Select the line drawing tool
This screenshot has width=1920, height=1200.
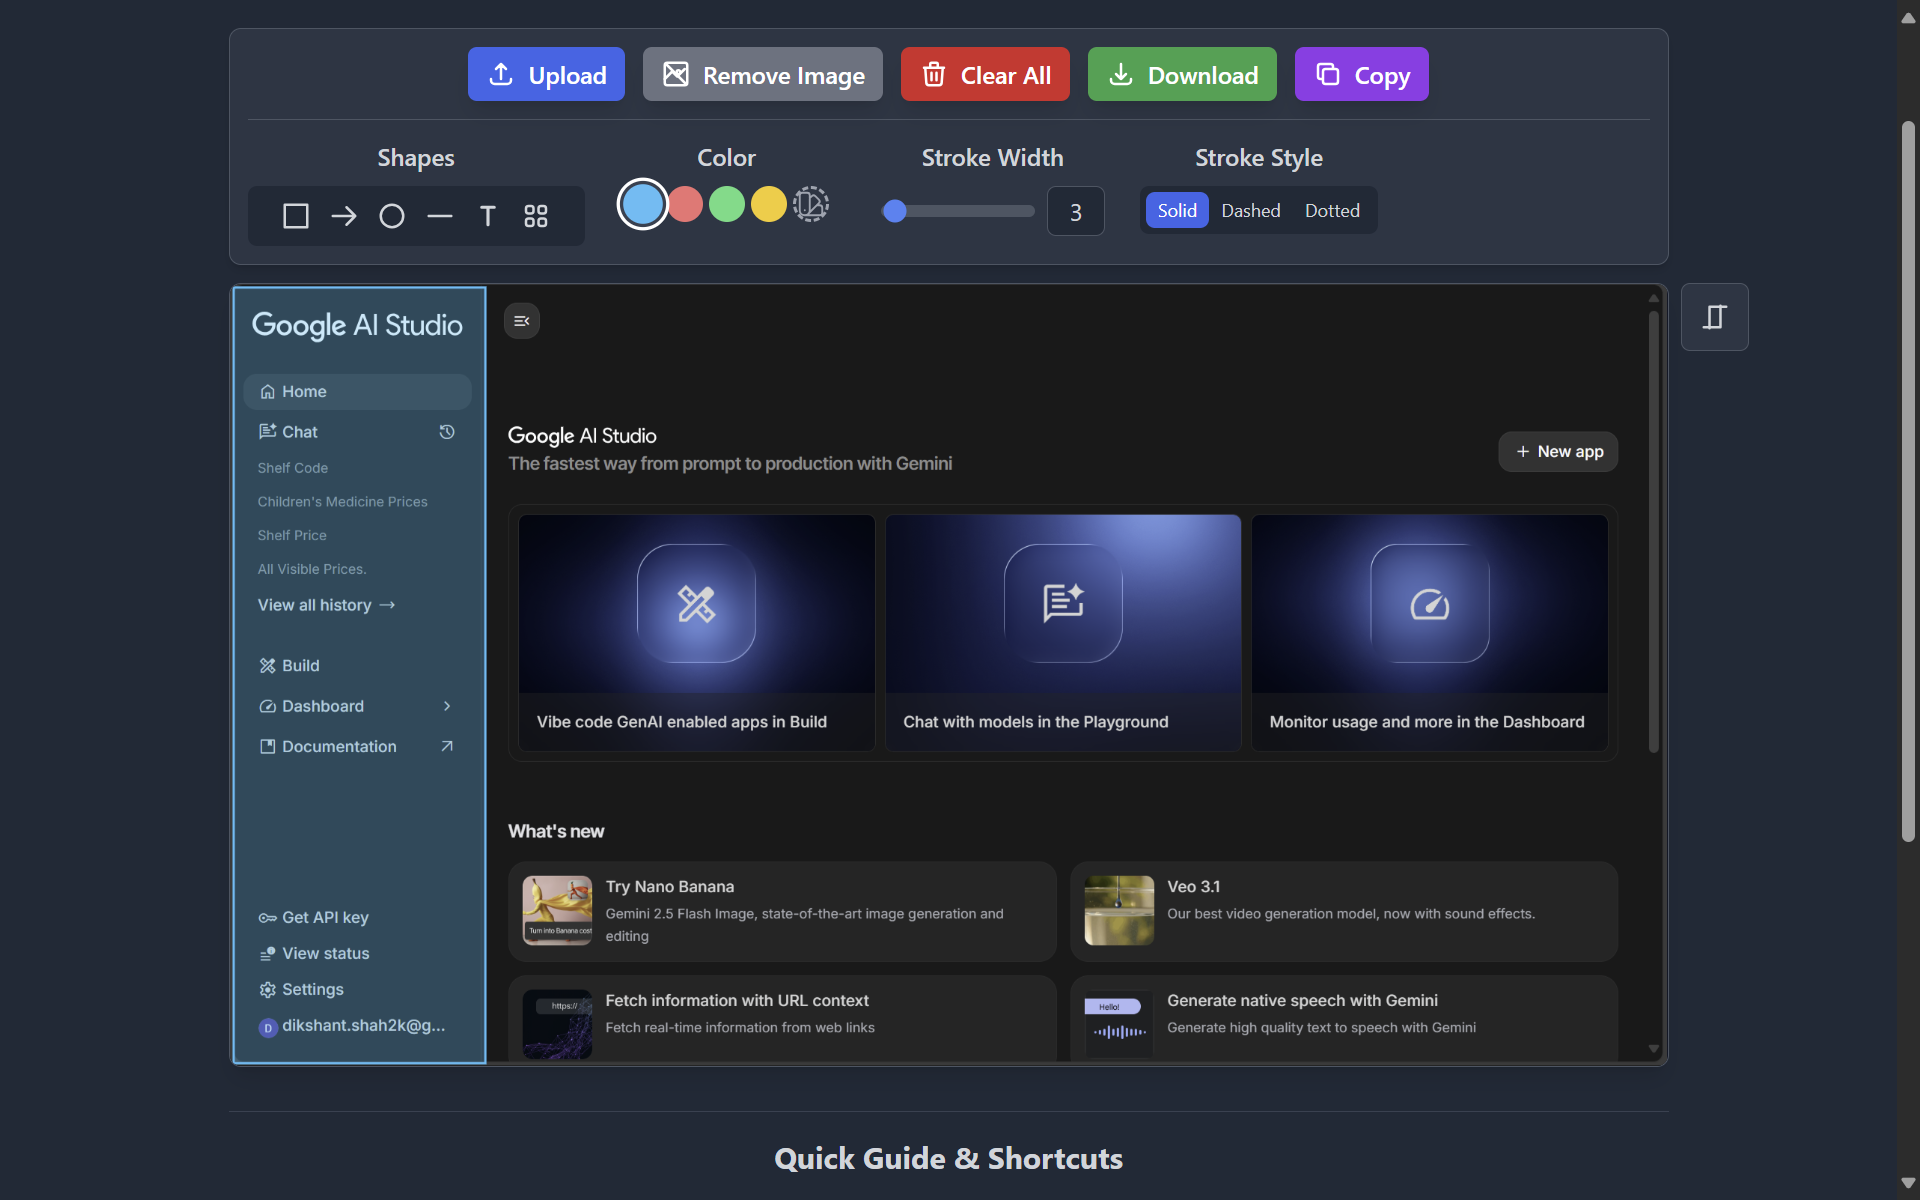click(x=439, y=216)
